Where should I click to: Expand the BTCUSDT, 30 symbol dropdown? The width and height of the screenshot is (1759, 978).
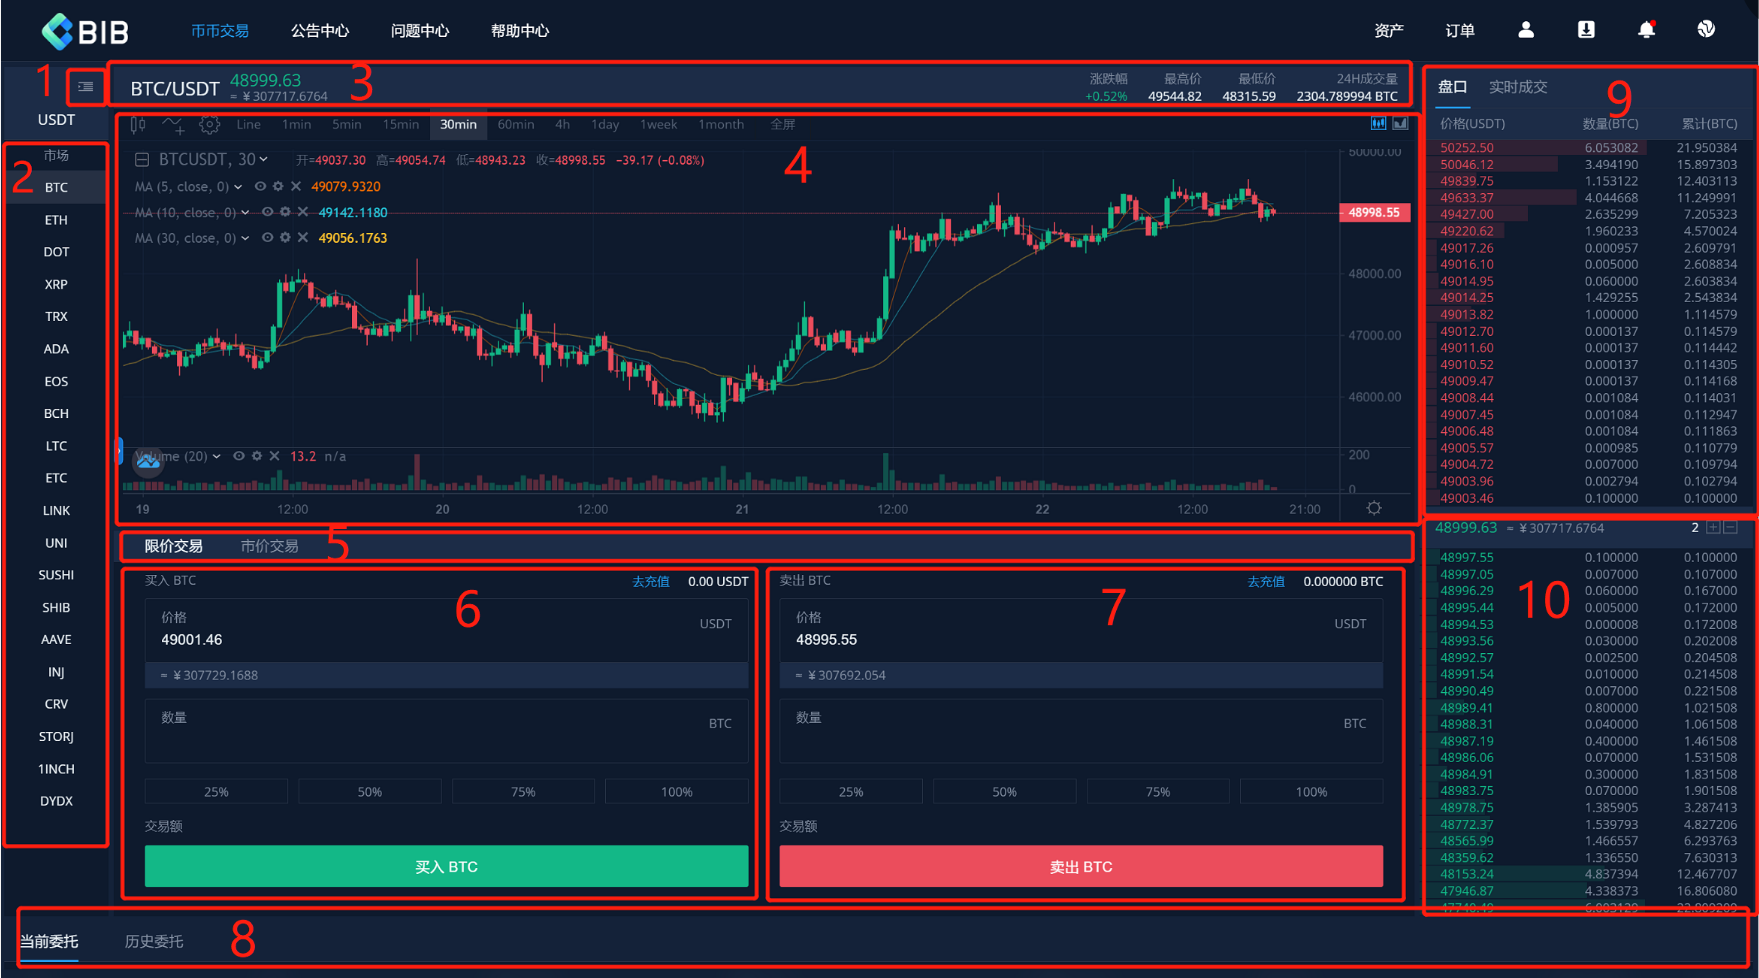(x=264, y=160)
